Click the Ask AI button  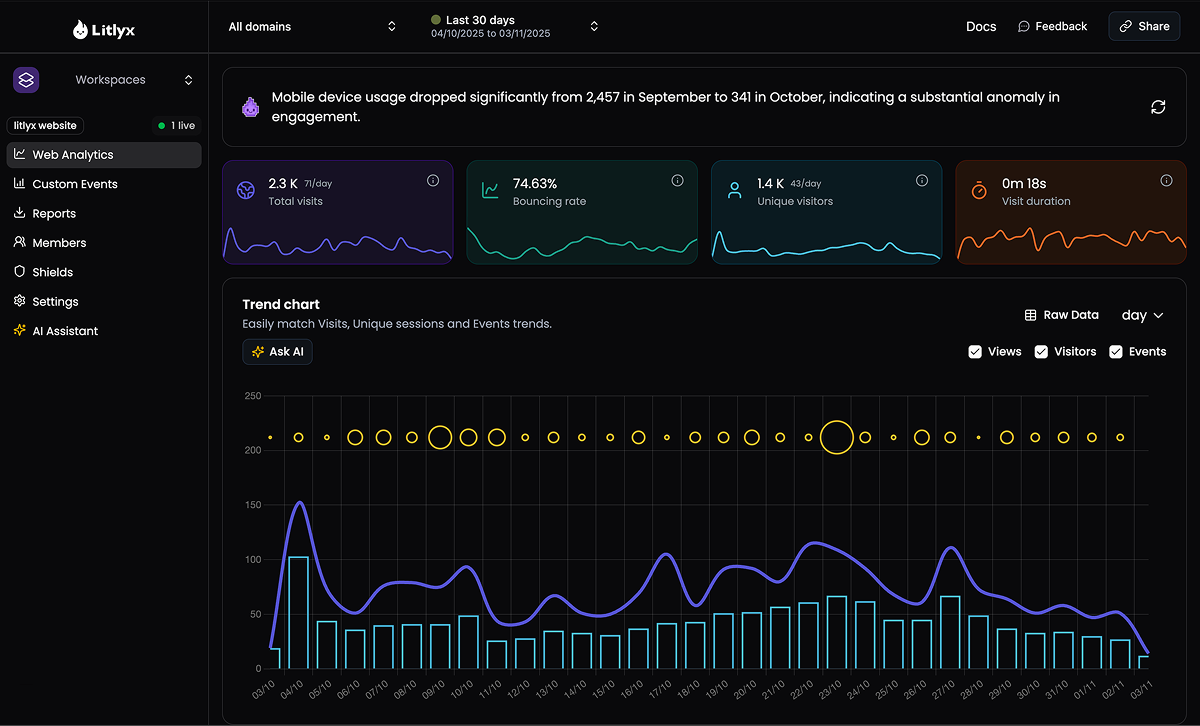(277, 351)
